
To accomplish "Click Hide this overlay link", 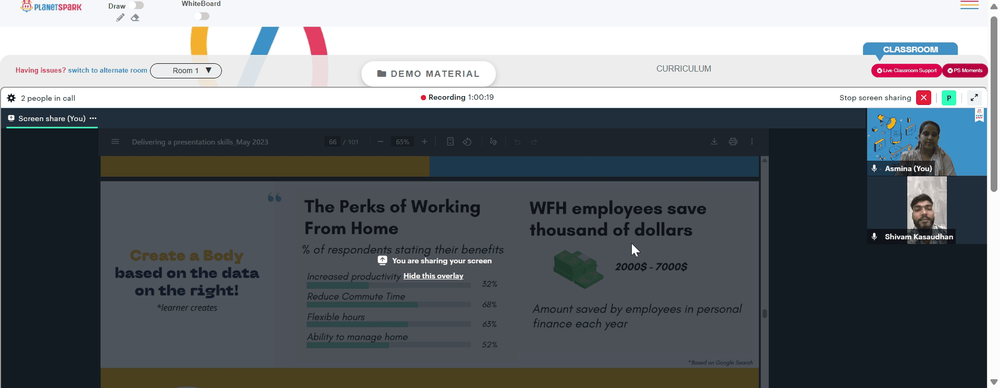I will pyautogui.click(x=434, y=276).
